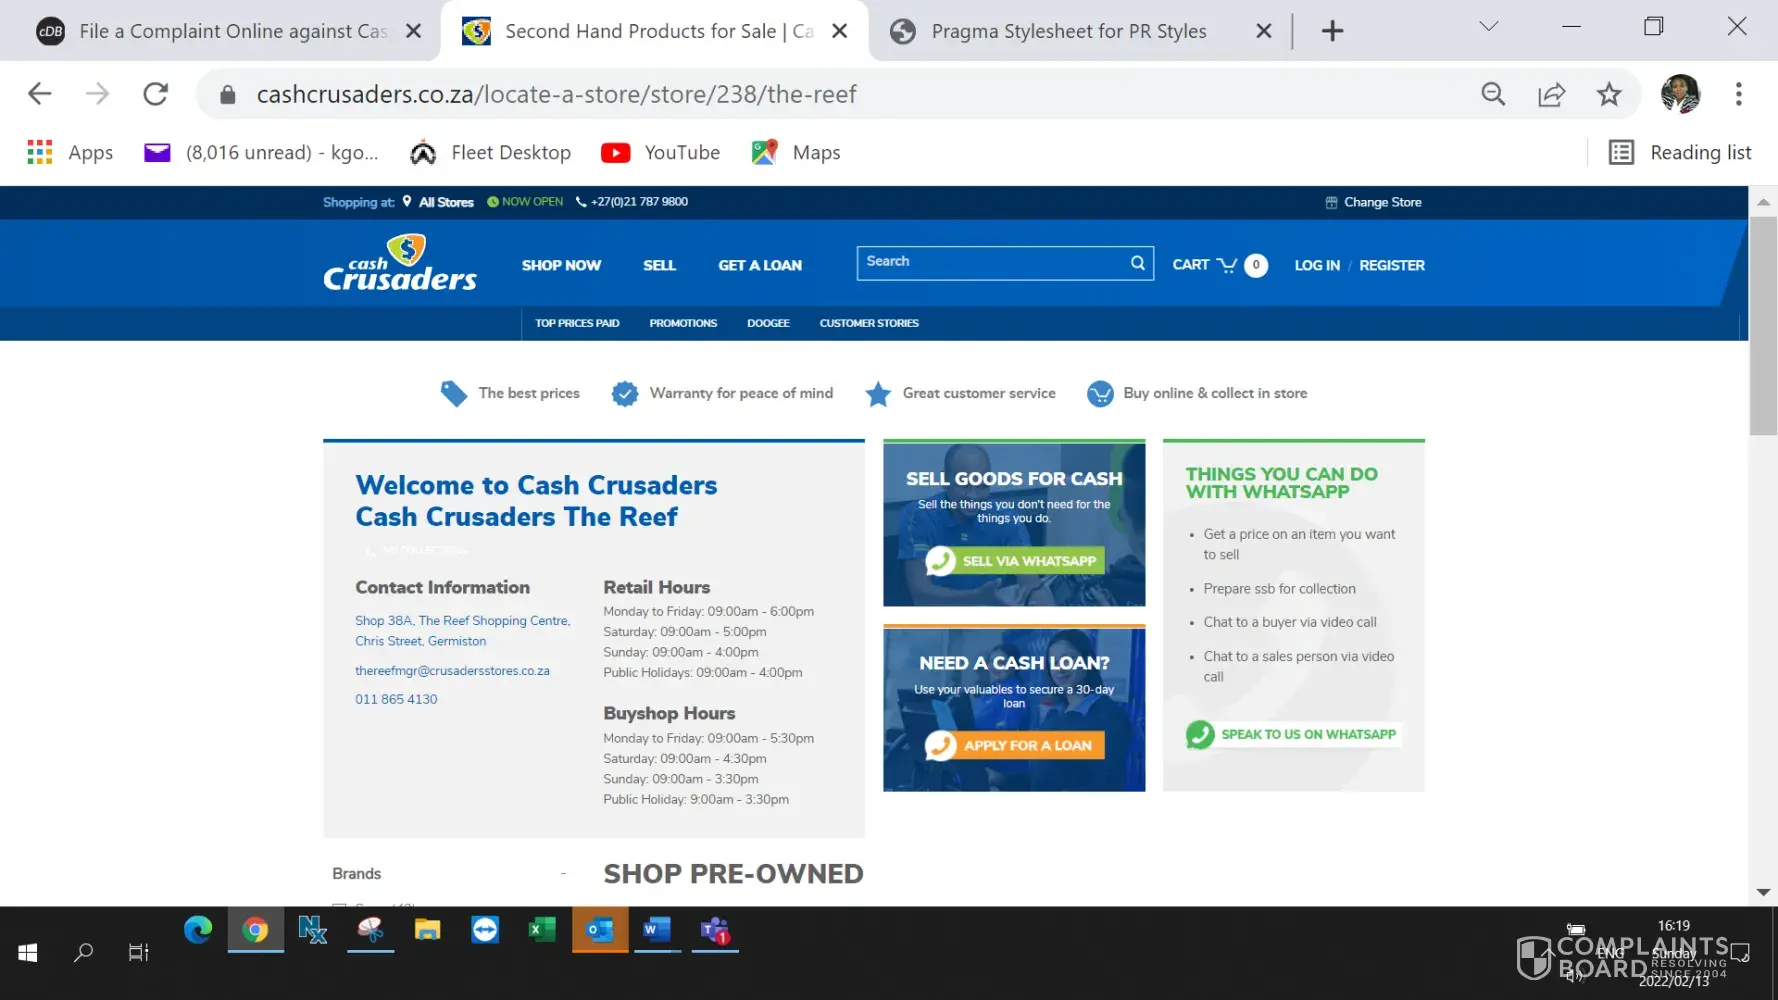Image resolution: width=1778 pixels, height=1000 pixels.
Task: Click the Buyshop Hours heading
Action: 669,713
